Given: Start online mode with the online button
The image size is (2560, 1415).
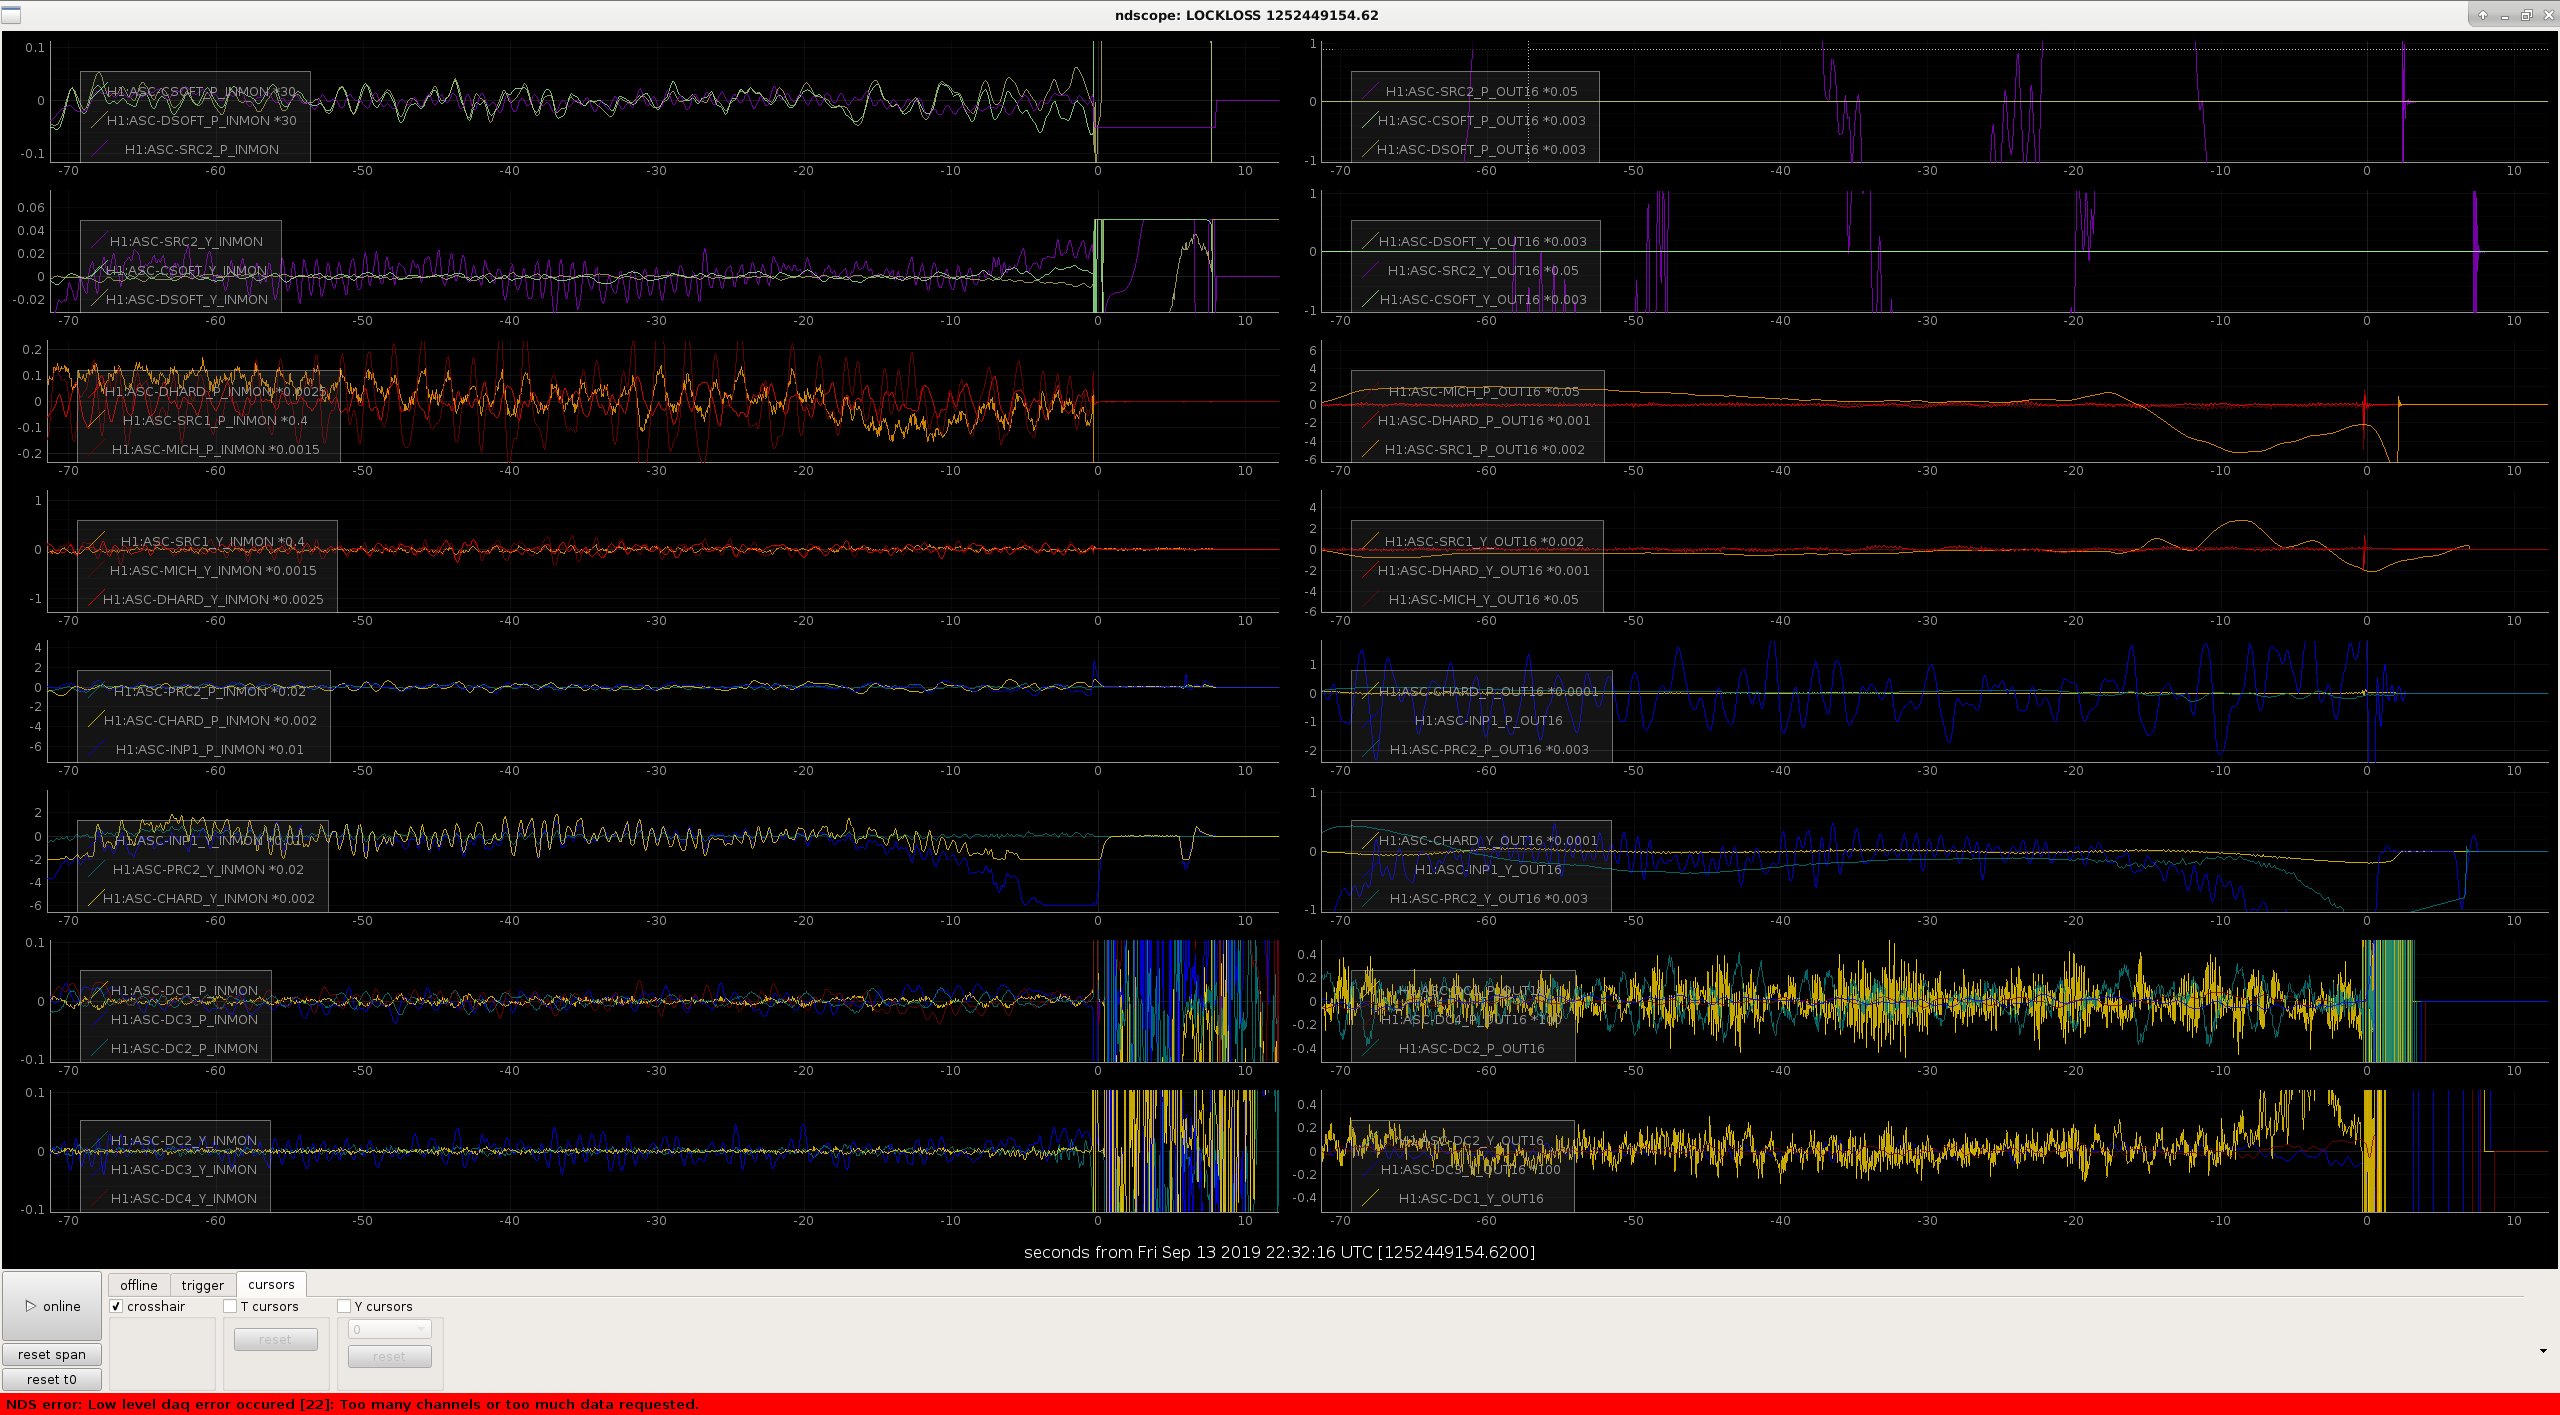Looking at the screenshot, I should click(x=52, y=1306).
